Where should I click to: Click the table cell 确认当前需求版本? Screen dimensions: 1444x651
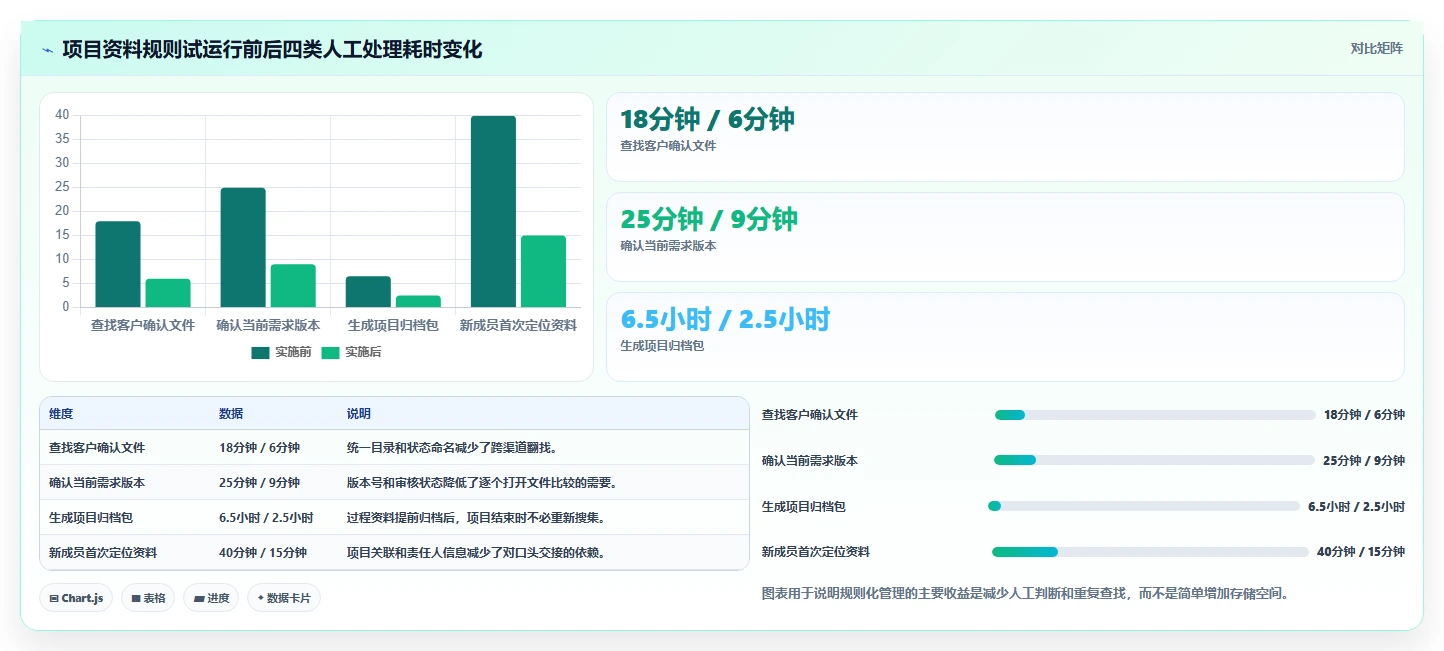97,483
